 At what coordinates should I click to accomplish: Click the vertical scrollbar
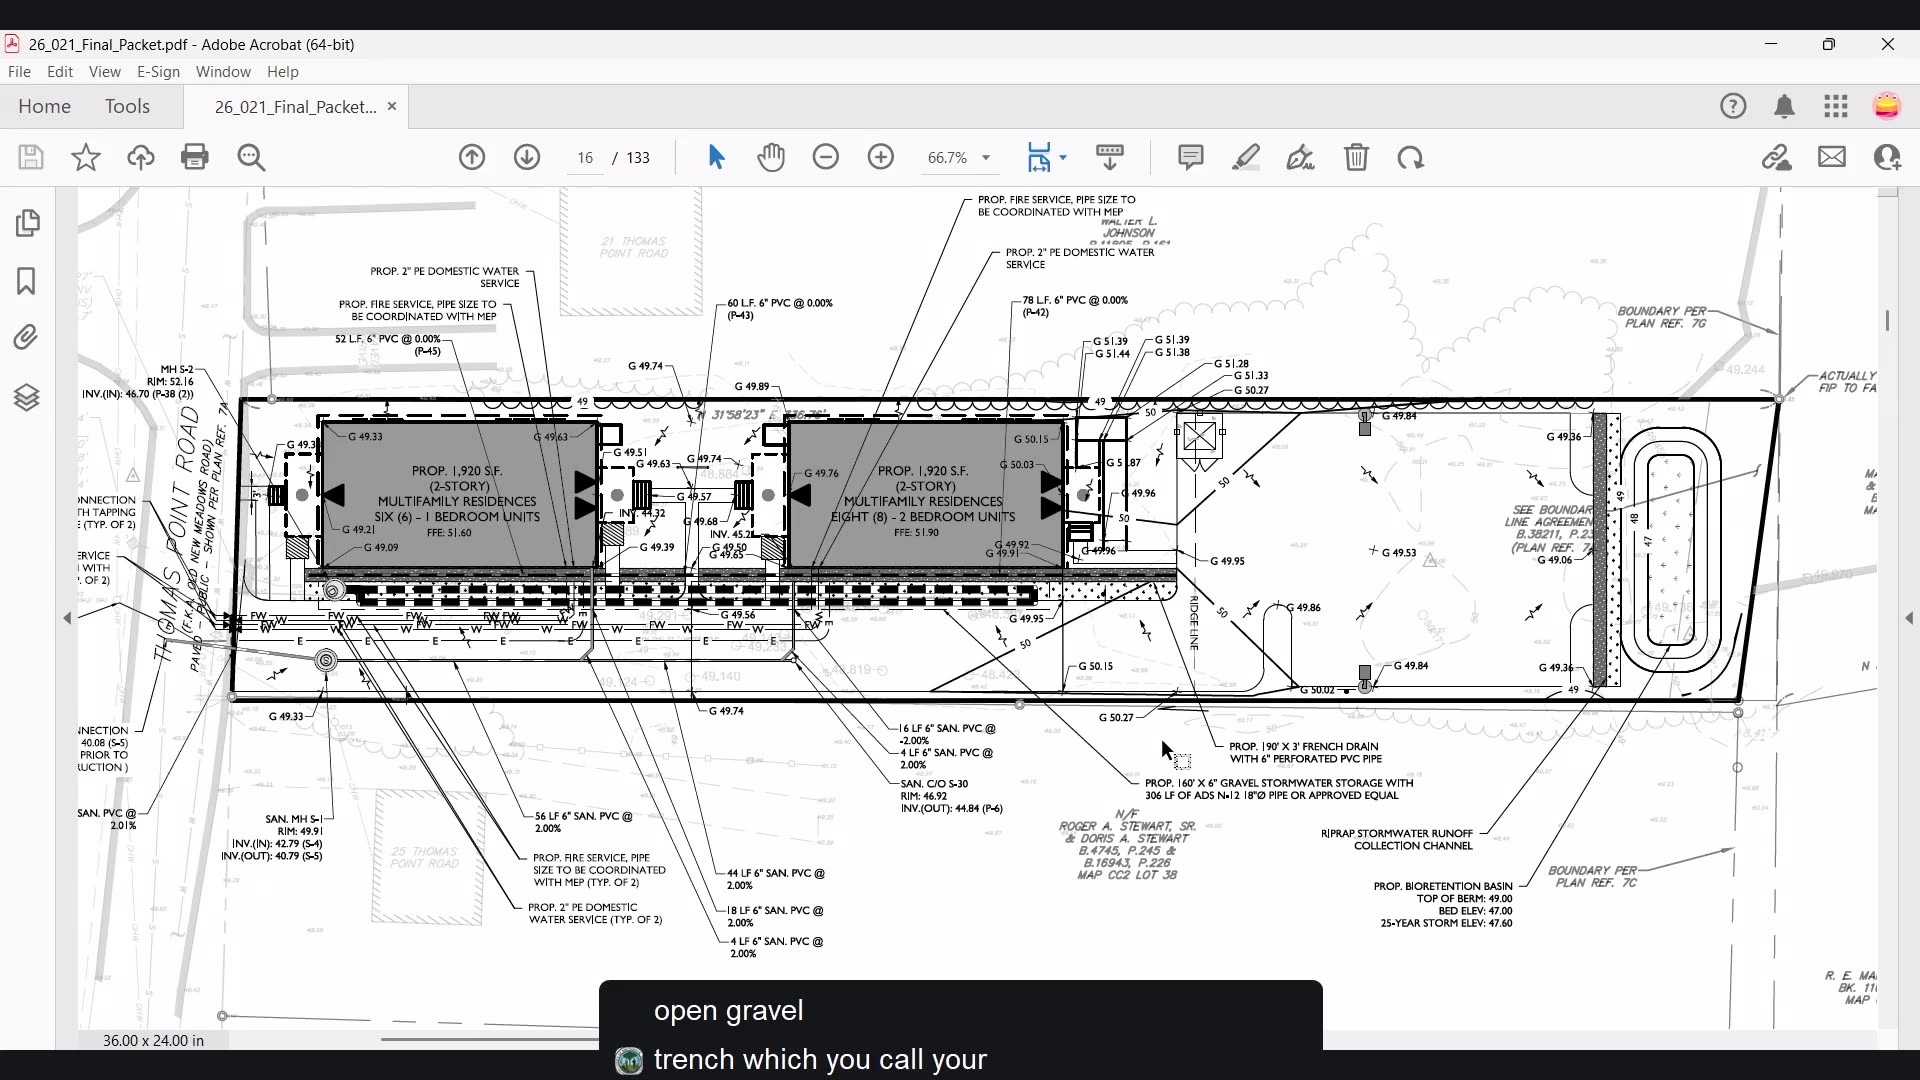1888,320
